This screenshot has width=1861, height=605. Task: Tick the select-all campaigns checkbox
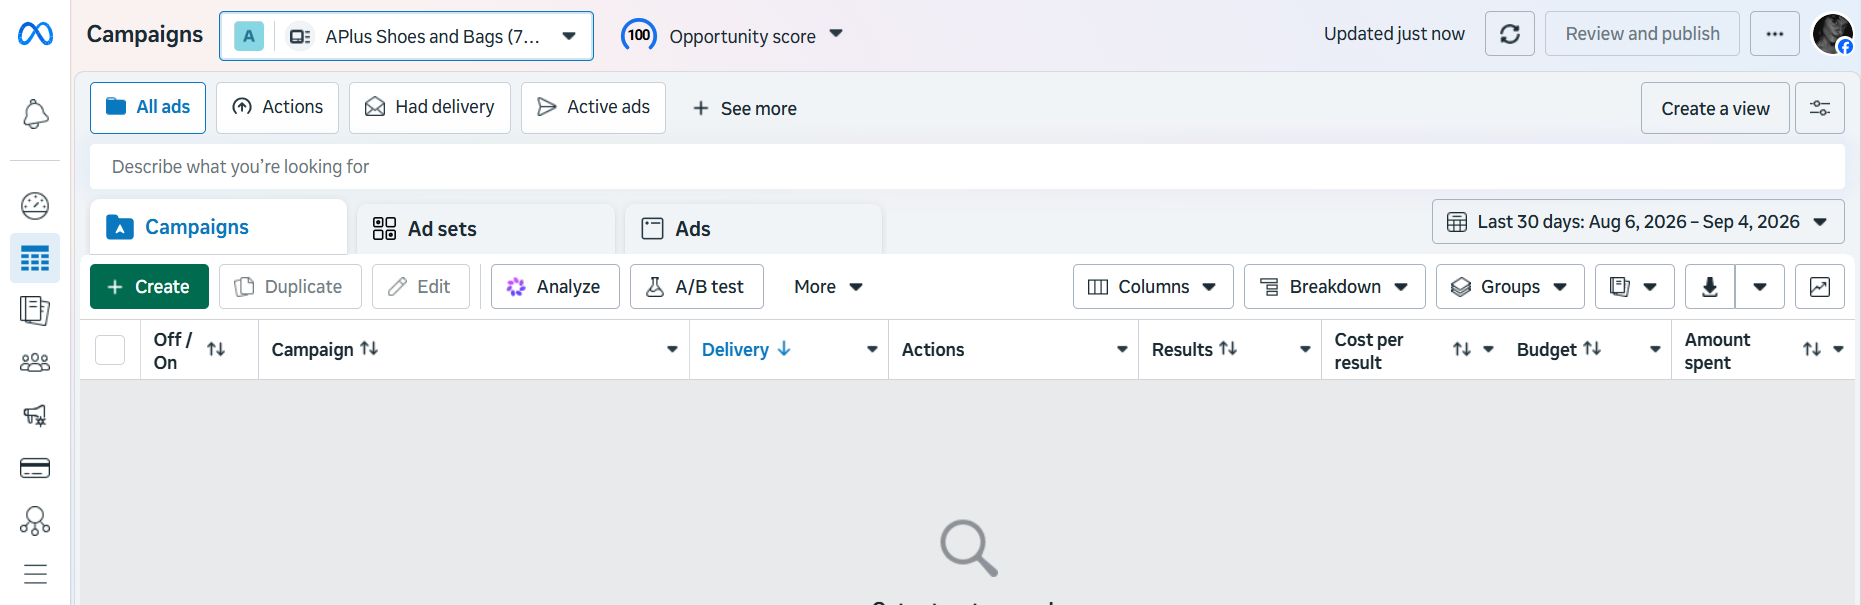click(110, 350)
